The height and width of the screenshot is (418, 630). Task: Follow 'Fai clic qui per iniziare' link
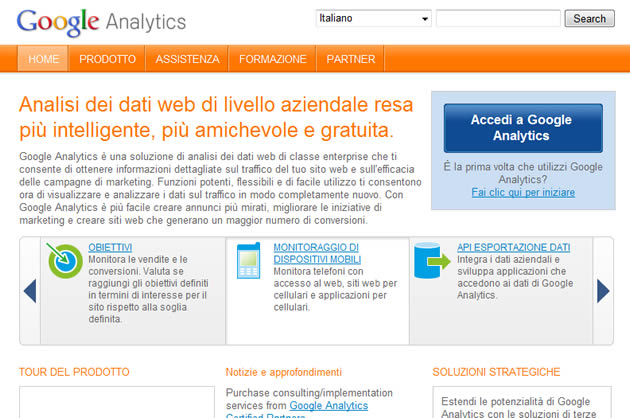(523, 193)
